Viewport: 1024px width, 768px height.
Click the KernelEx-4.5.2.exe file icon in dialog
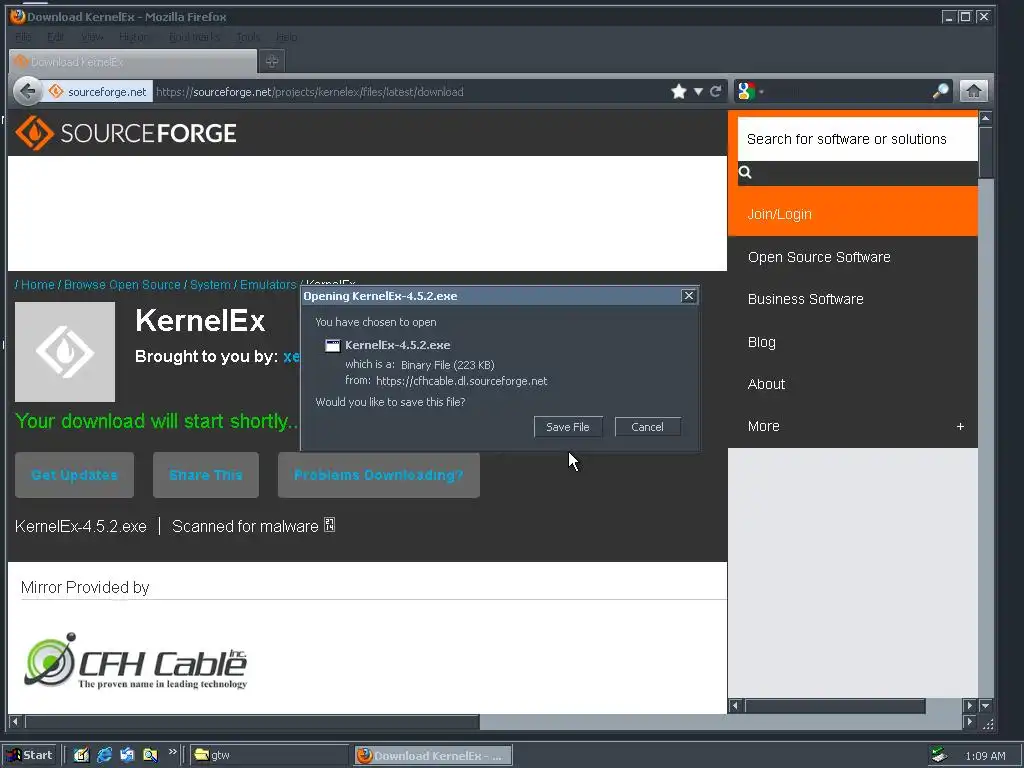click(x=332, y=345)
